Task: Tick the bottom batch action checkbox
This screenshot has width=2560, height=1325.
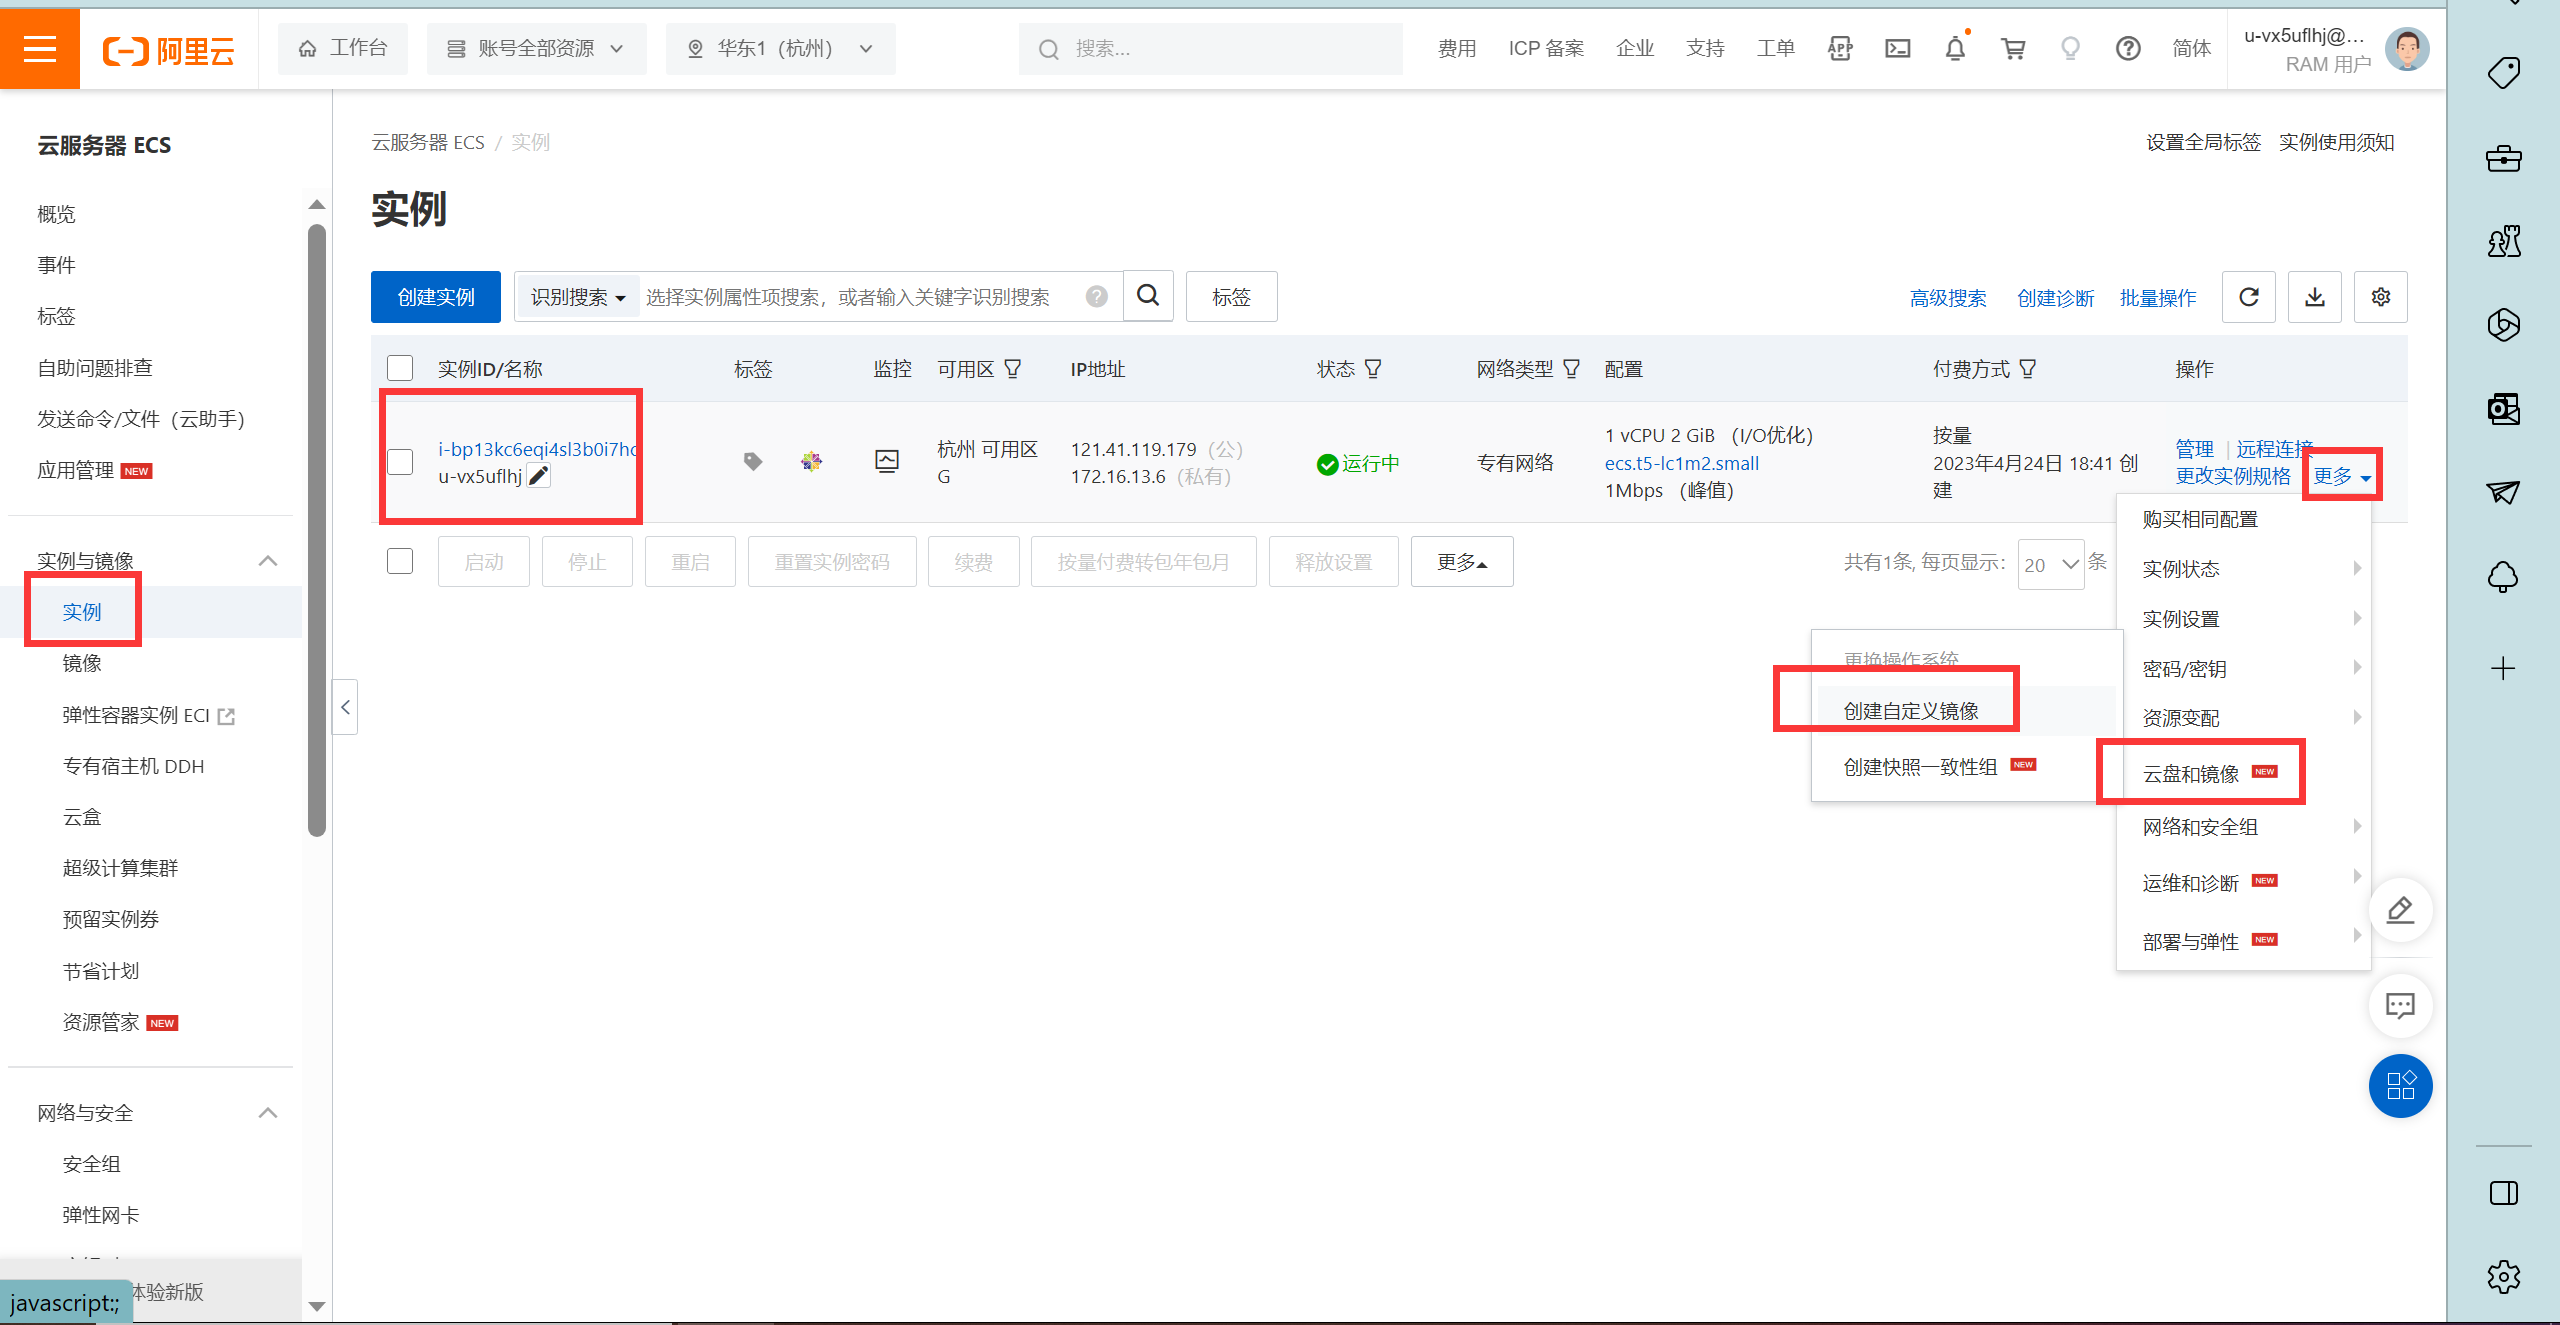Action: click(400, 561)
